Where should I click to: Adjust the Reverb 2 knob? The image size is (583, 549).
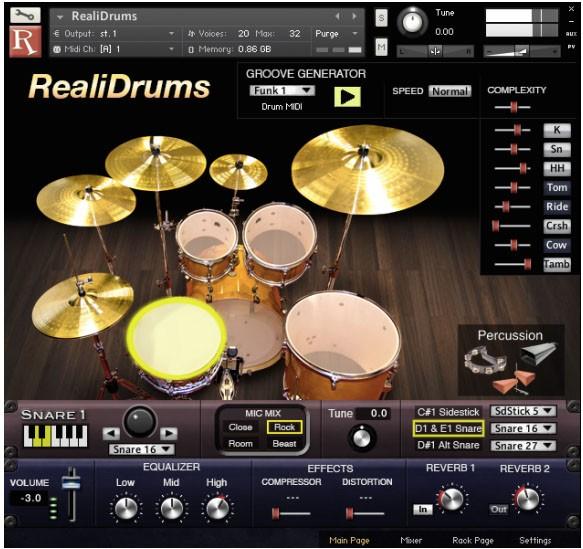(x=527, y=499)
